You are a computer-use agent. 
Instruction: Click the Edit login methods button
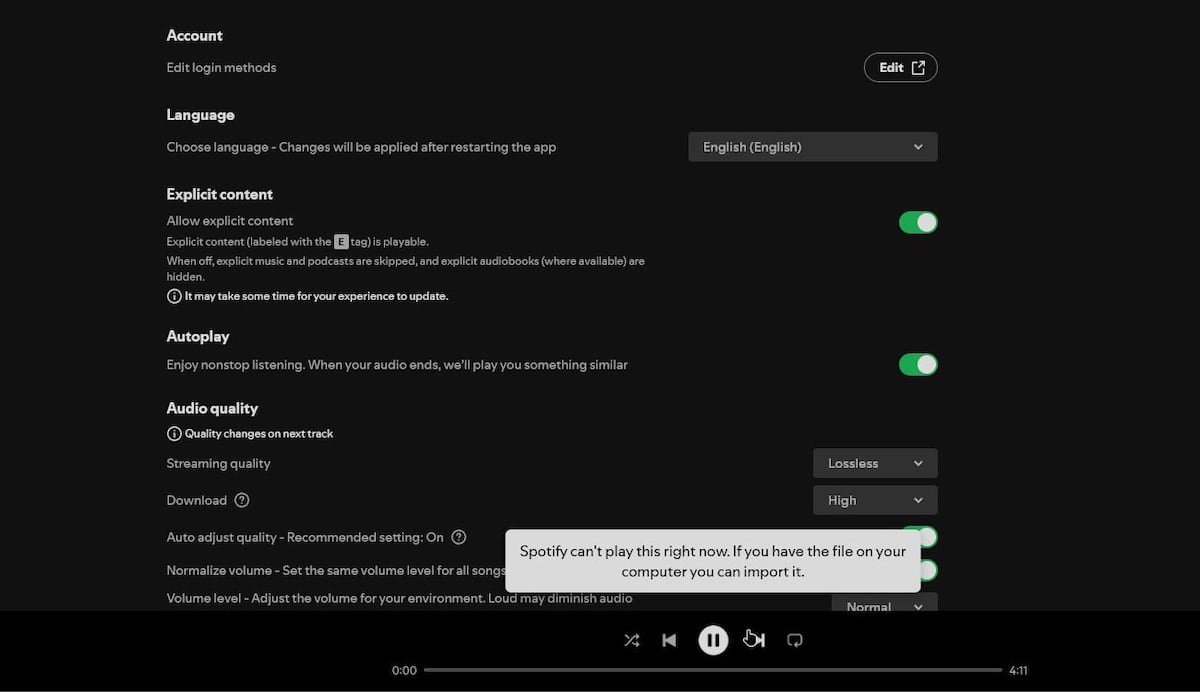click(899, 67)
